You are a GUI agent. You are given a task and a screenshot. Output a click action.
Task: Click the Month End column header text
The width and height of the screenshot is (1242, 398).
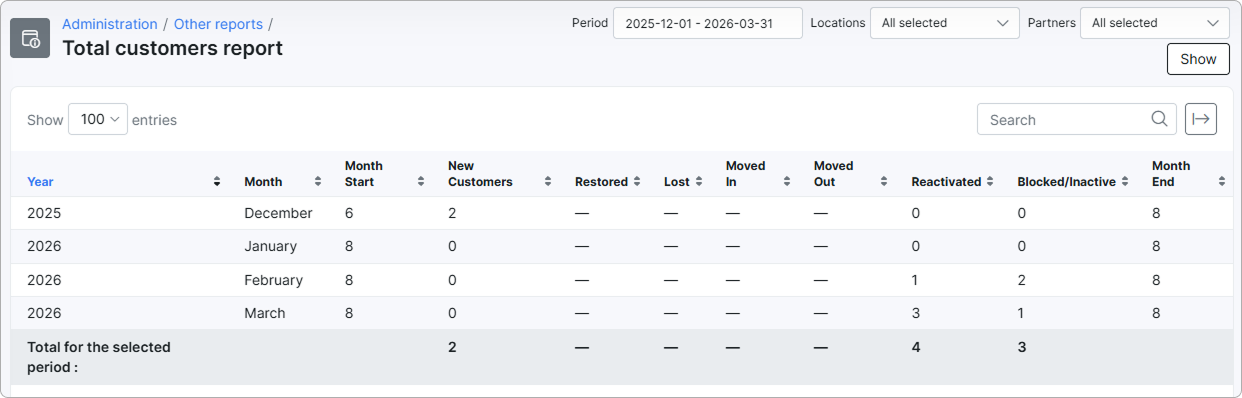point(1171,174)
